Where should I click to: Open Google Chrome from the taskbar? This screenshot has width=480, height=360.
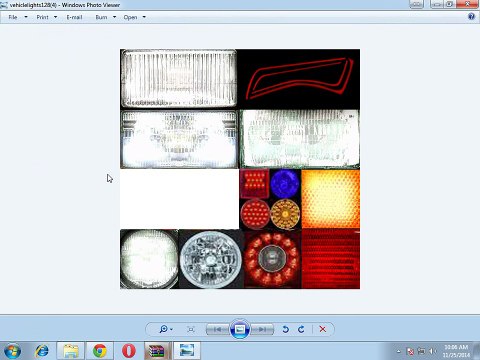[100, 351]
